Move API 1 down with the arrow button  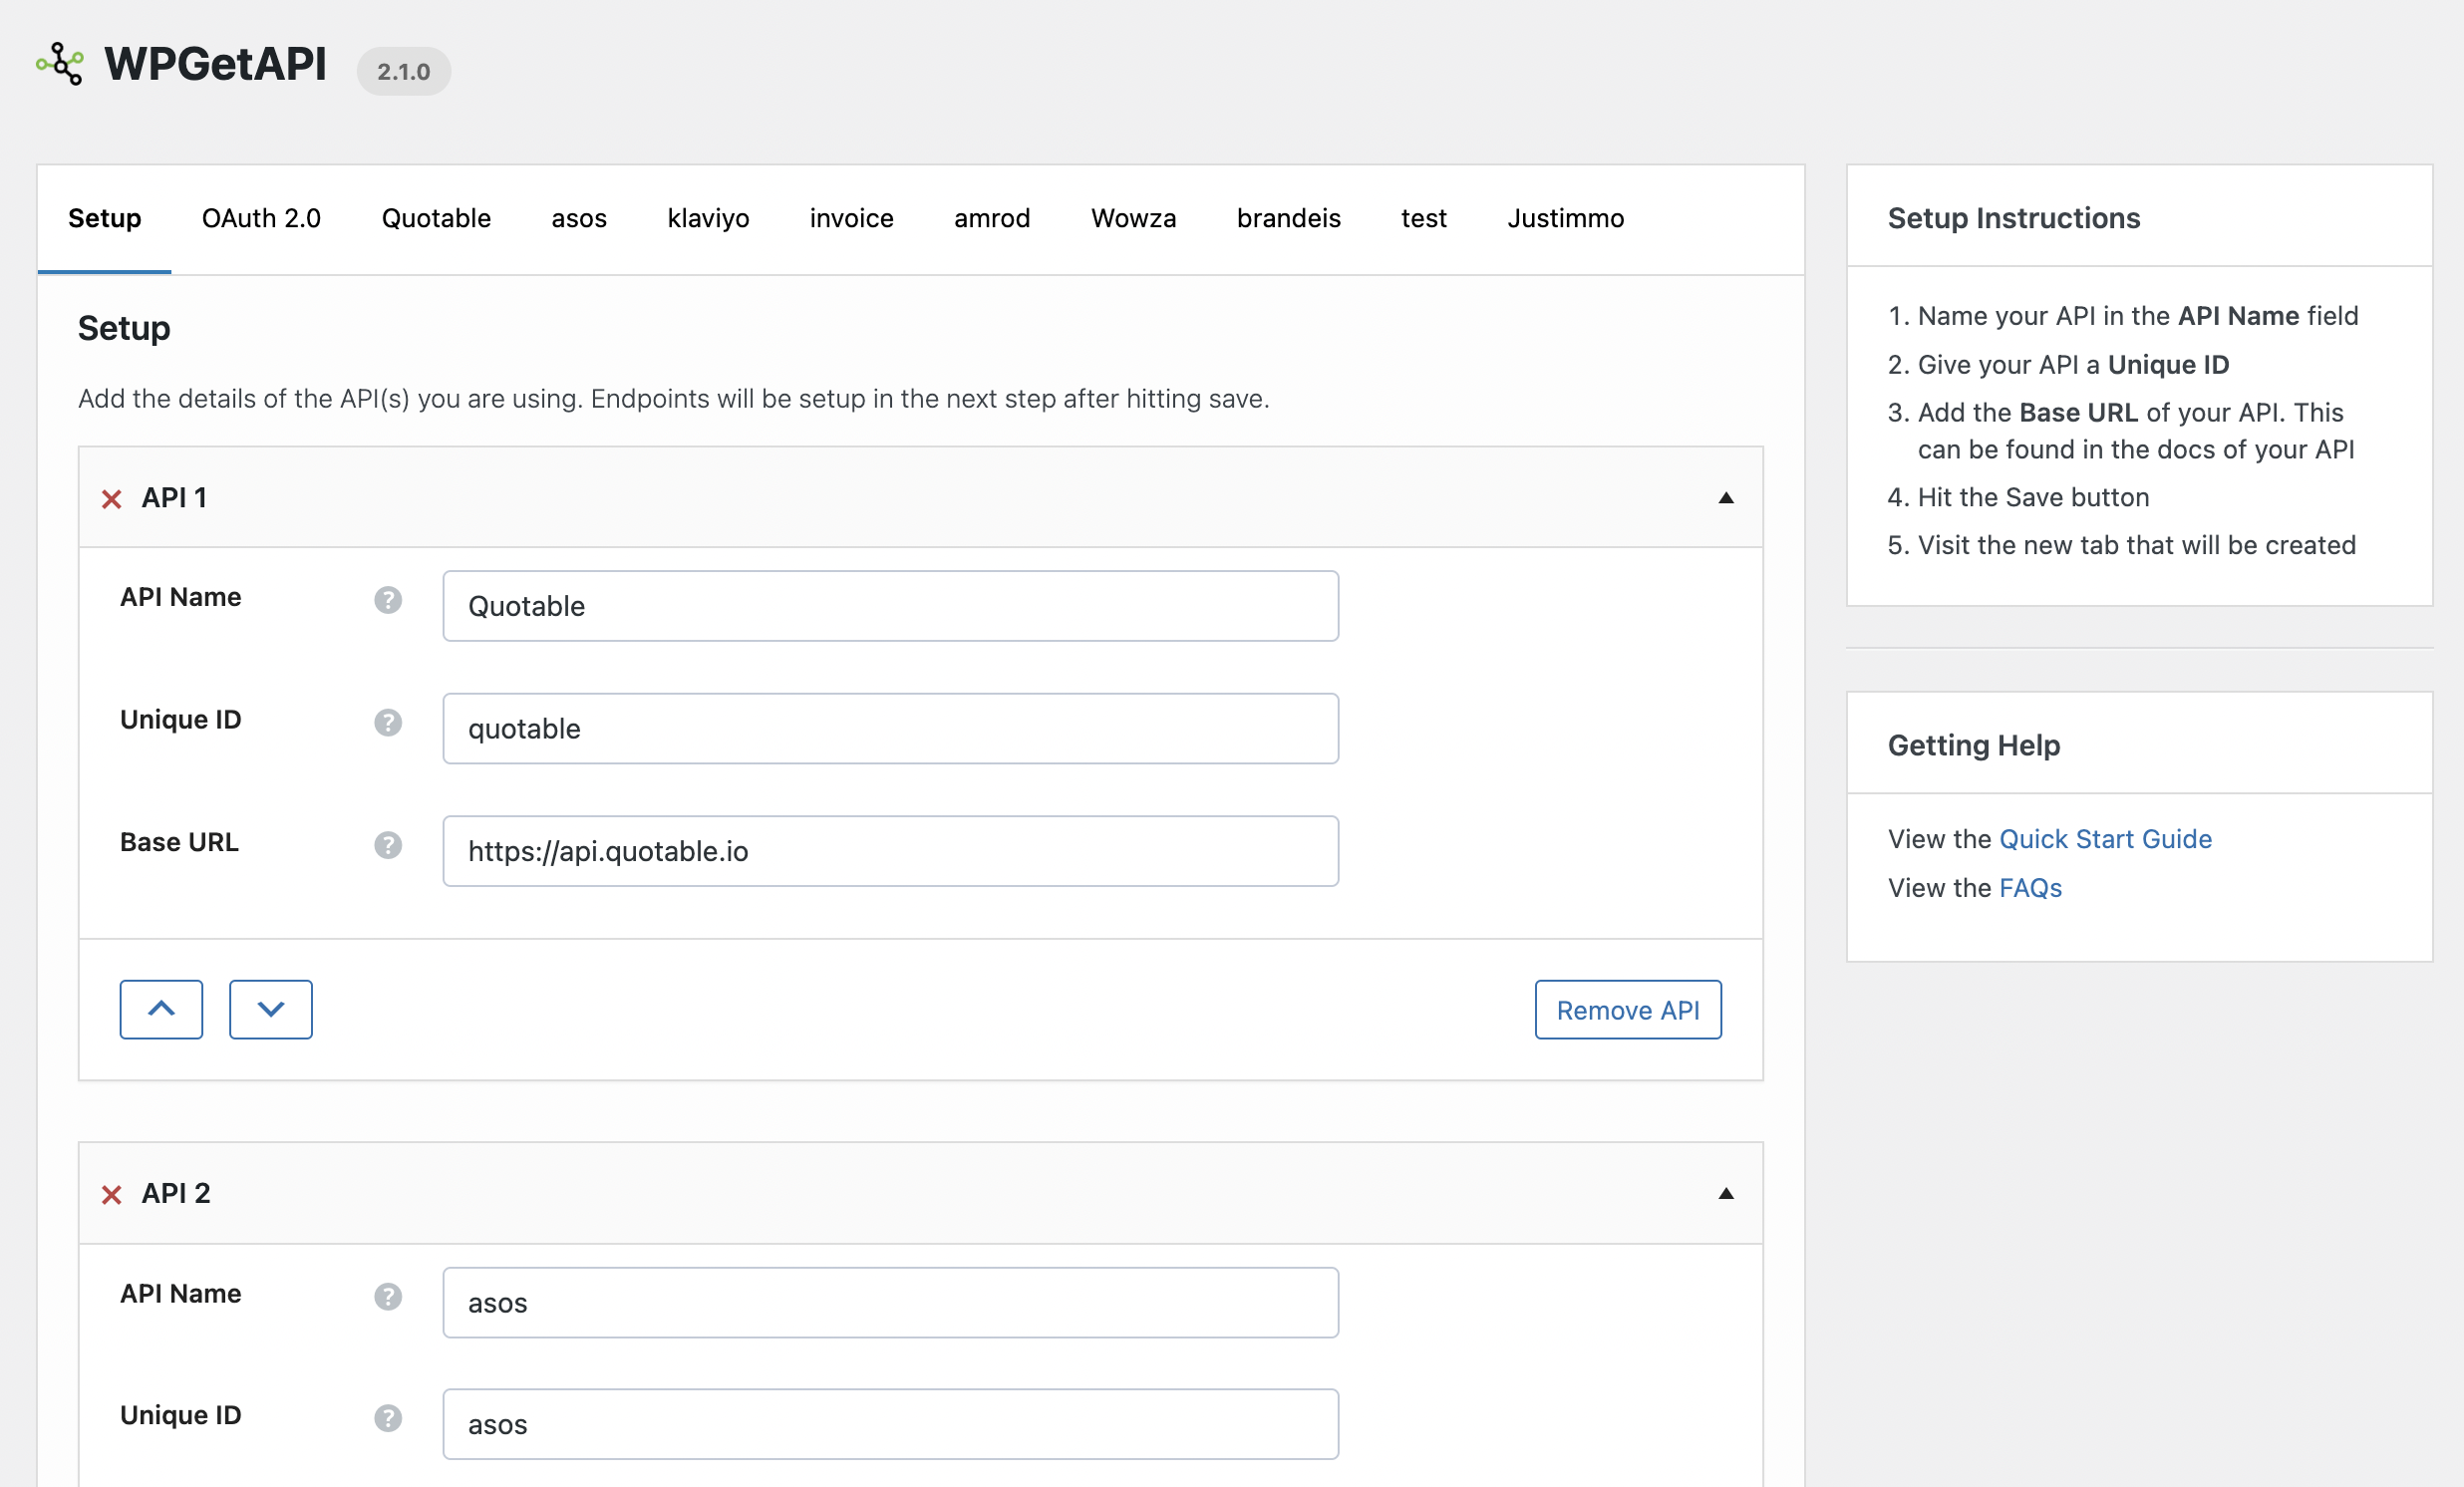(x=271, y=1009)
